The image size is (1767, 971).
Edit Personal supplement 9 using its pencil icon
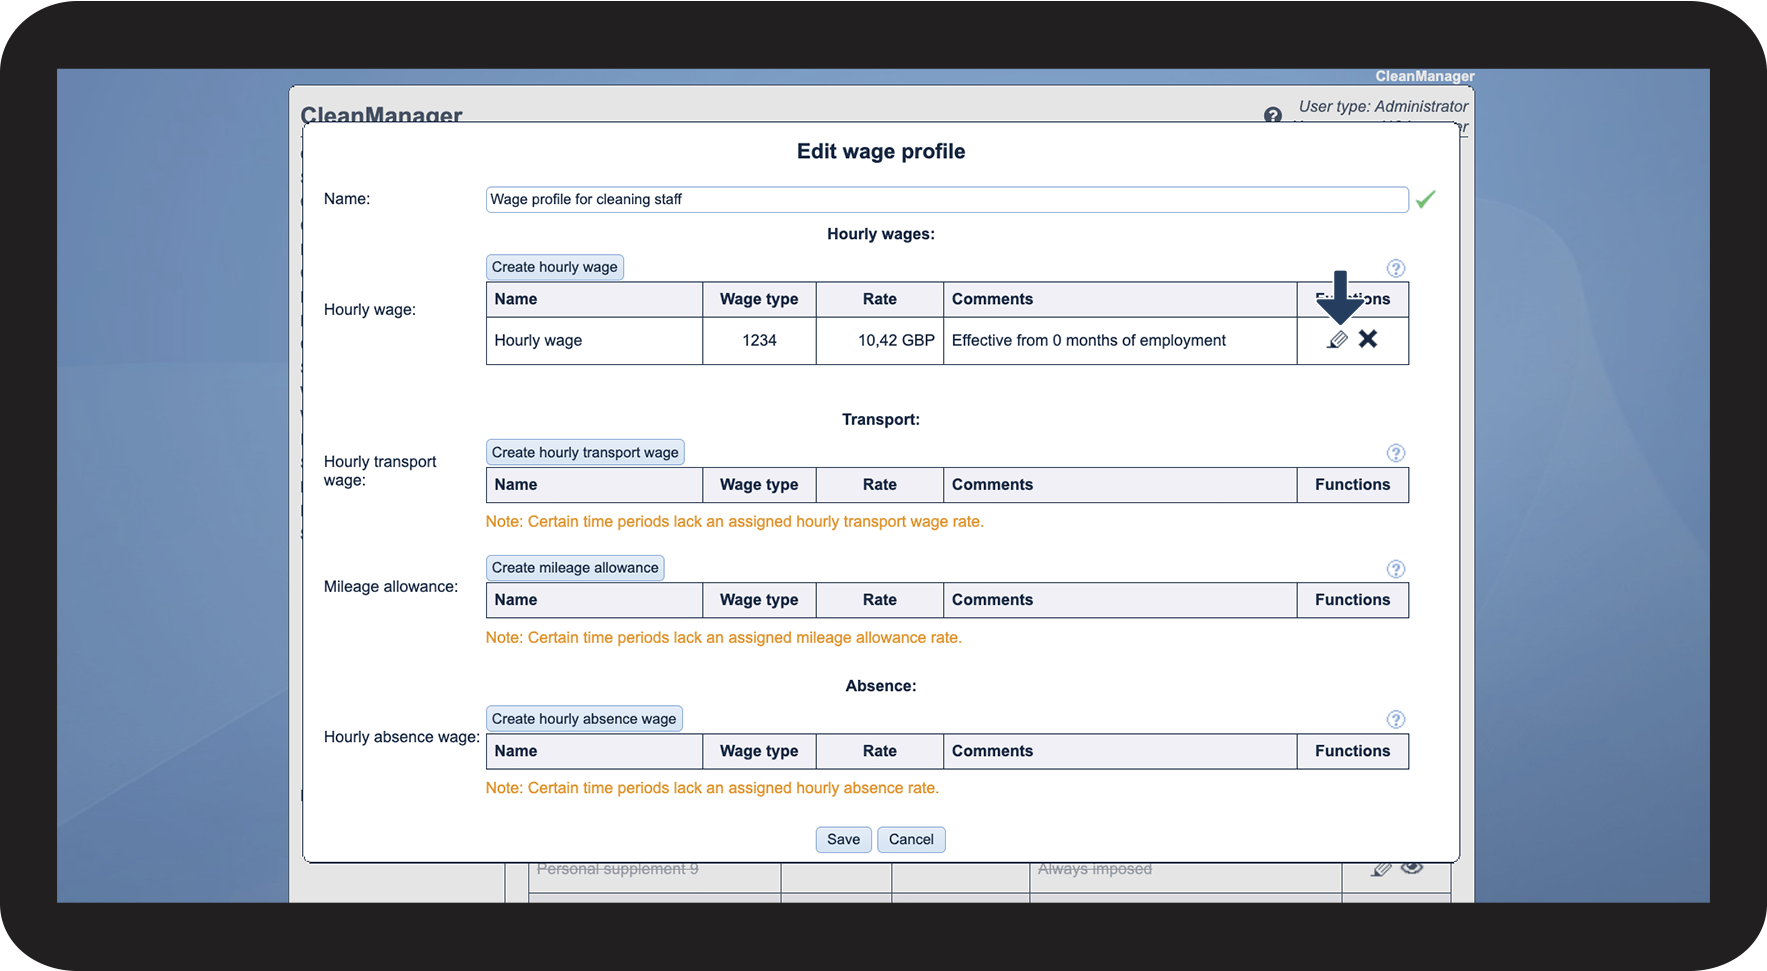[1381, 869]
